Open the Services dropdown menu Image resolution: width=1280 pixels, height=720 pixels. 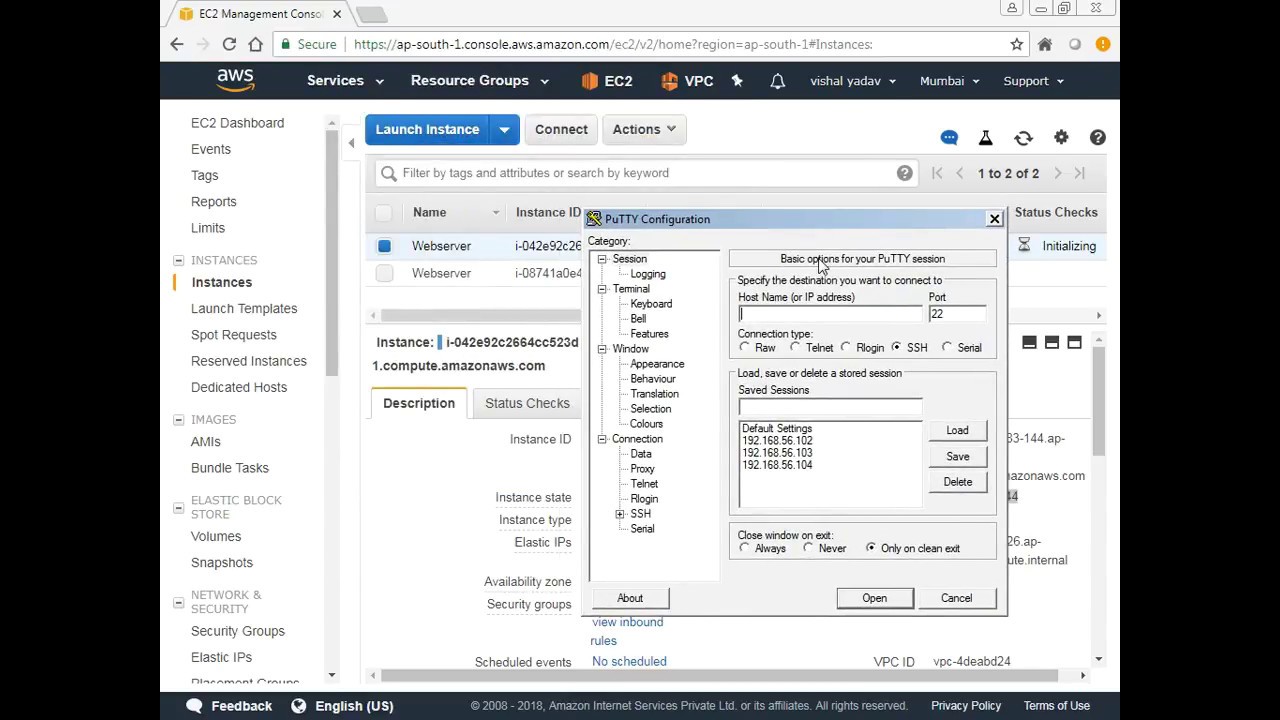coord(345,81)
